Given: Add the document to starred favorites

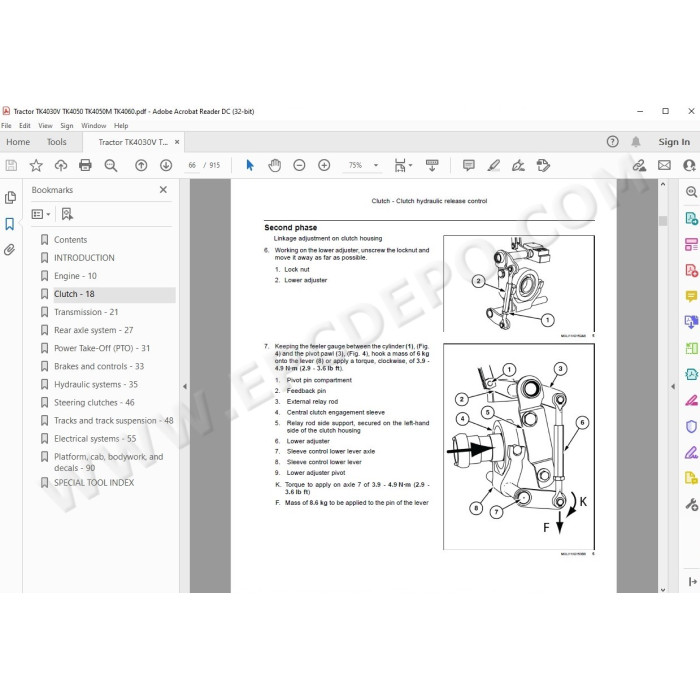Looking at the screenshot, I should click(x=36, y=166).
